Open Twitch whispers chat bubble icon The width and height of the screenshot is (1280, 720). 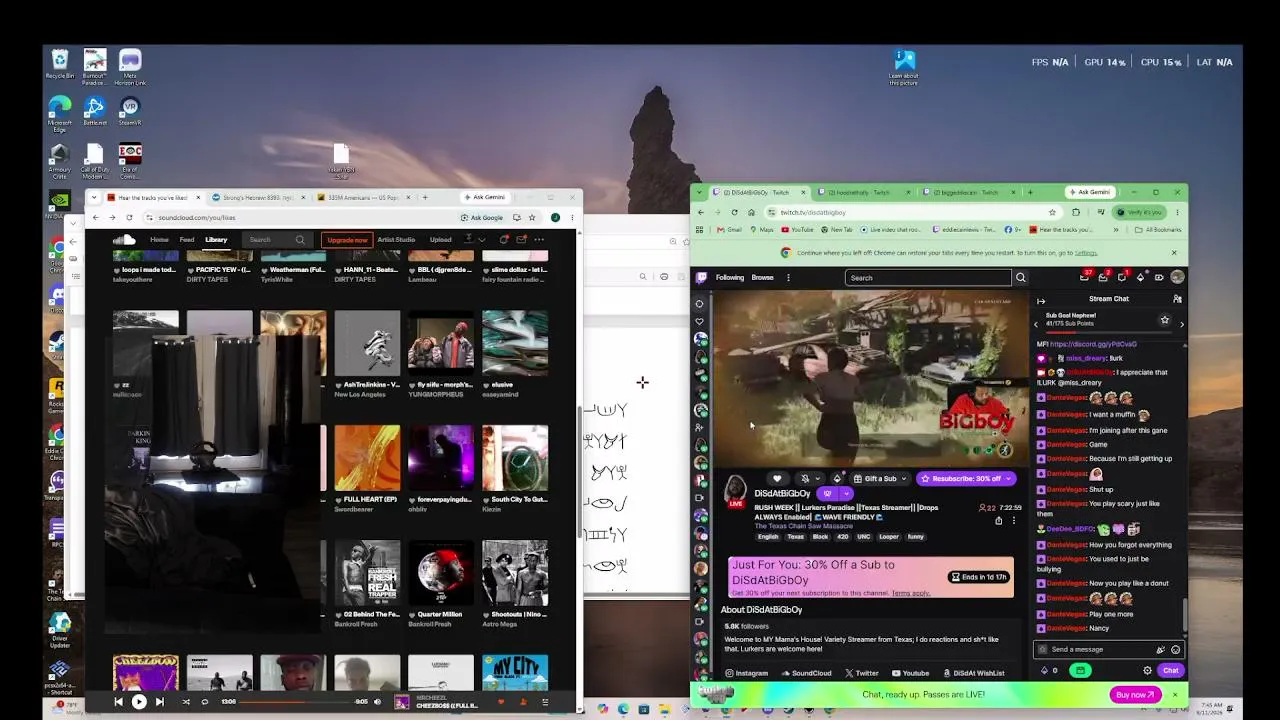(1122, 277)
